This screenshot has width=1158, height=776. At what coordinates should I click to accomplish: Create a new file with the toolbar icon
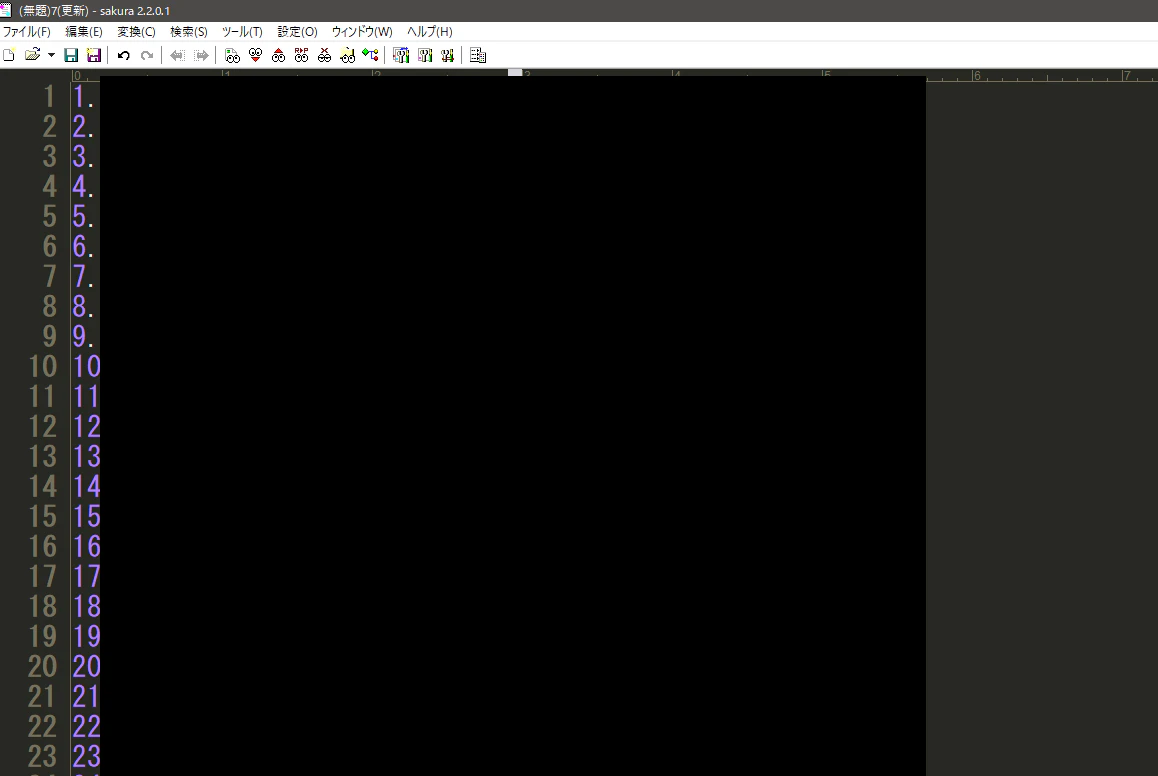10,55
